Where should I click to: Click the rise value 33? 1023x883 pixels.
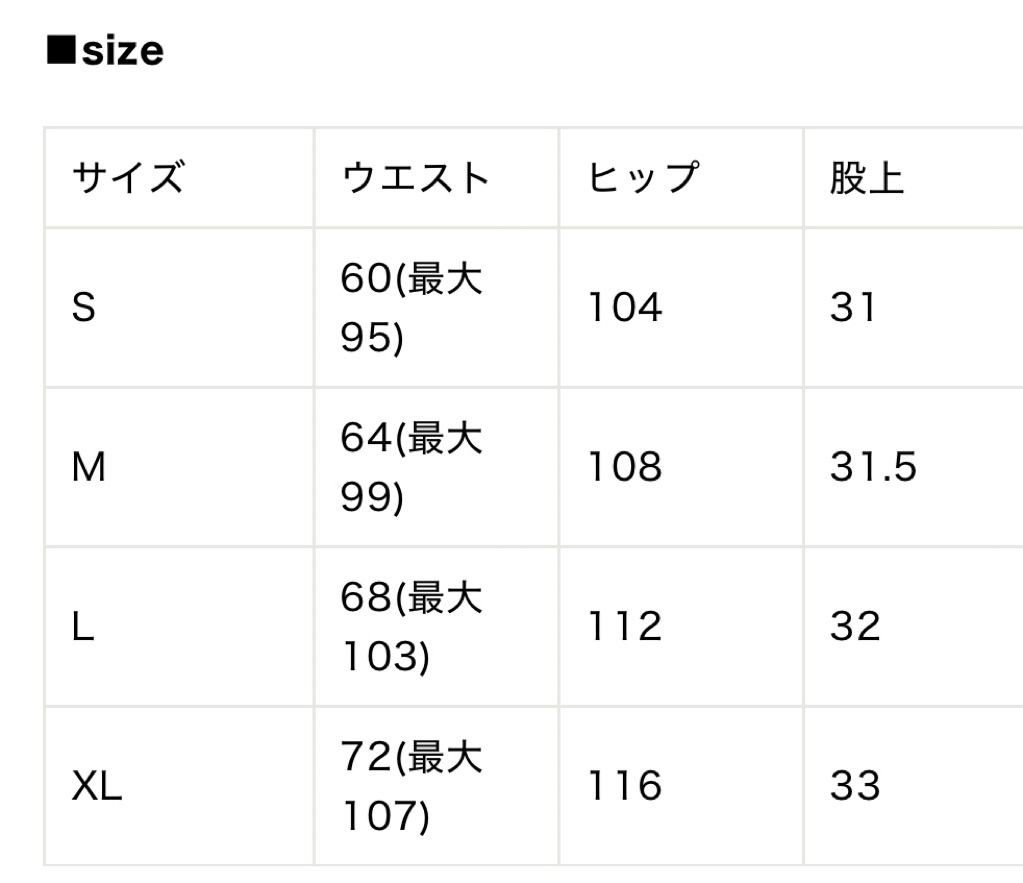855,787
